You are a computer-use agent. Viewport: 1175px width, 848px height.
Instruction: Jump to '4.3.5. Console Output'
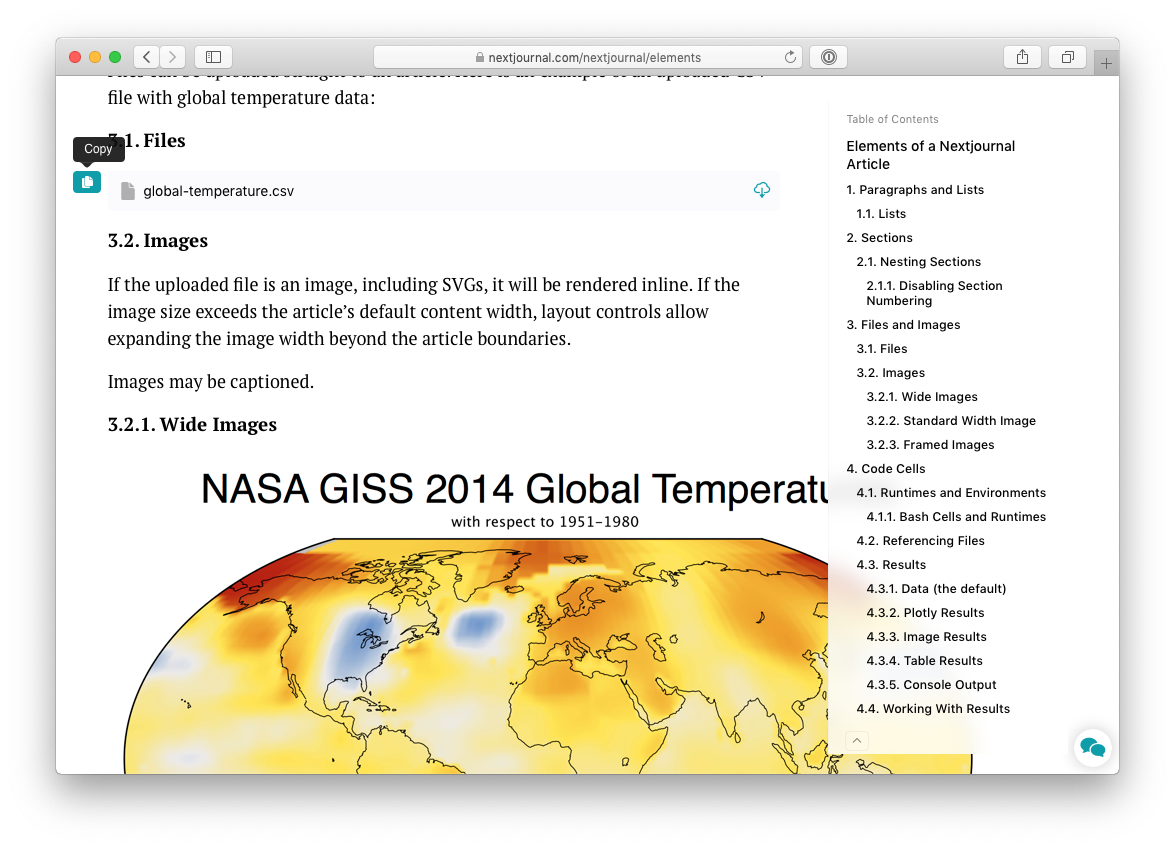coord(931,684)
